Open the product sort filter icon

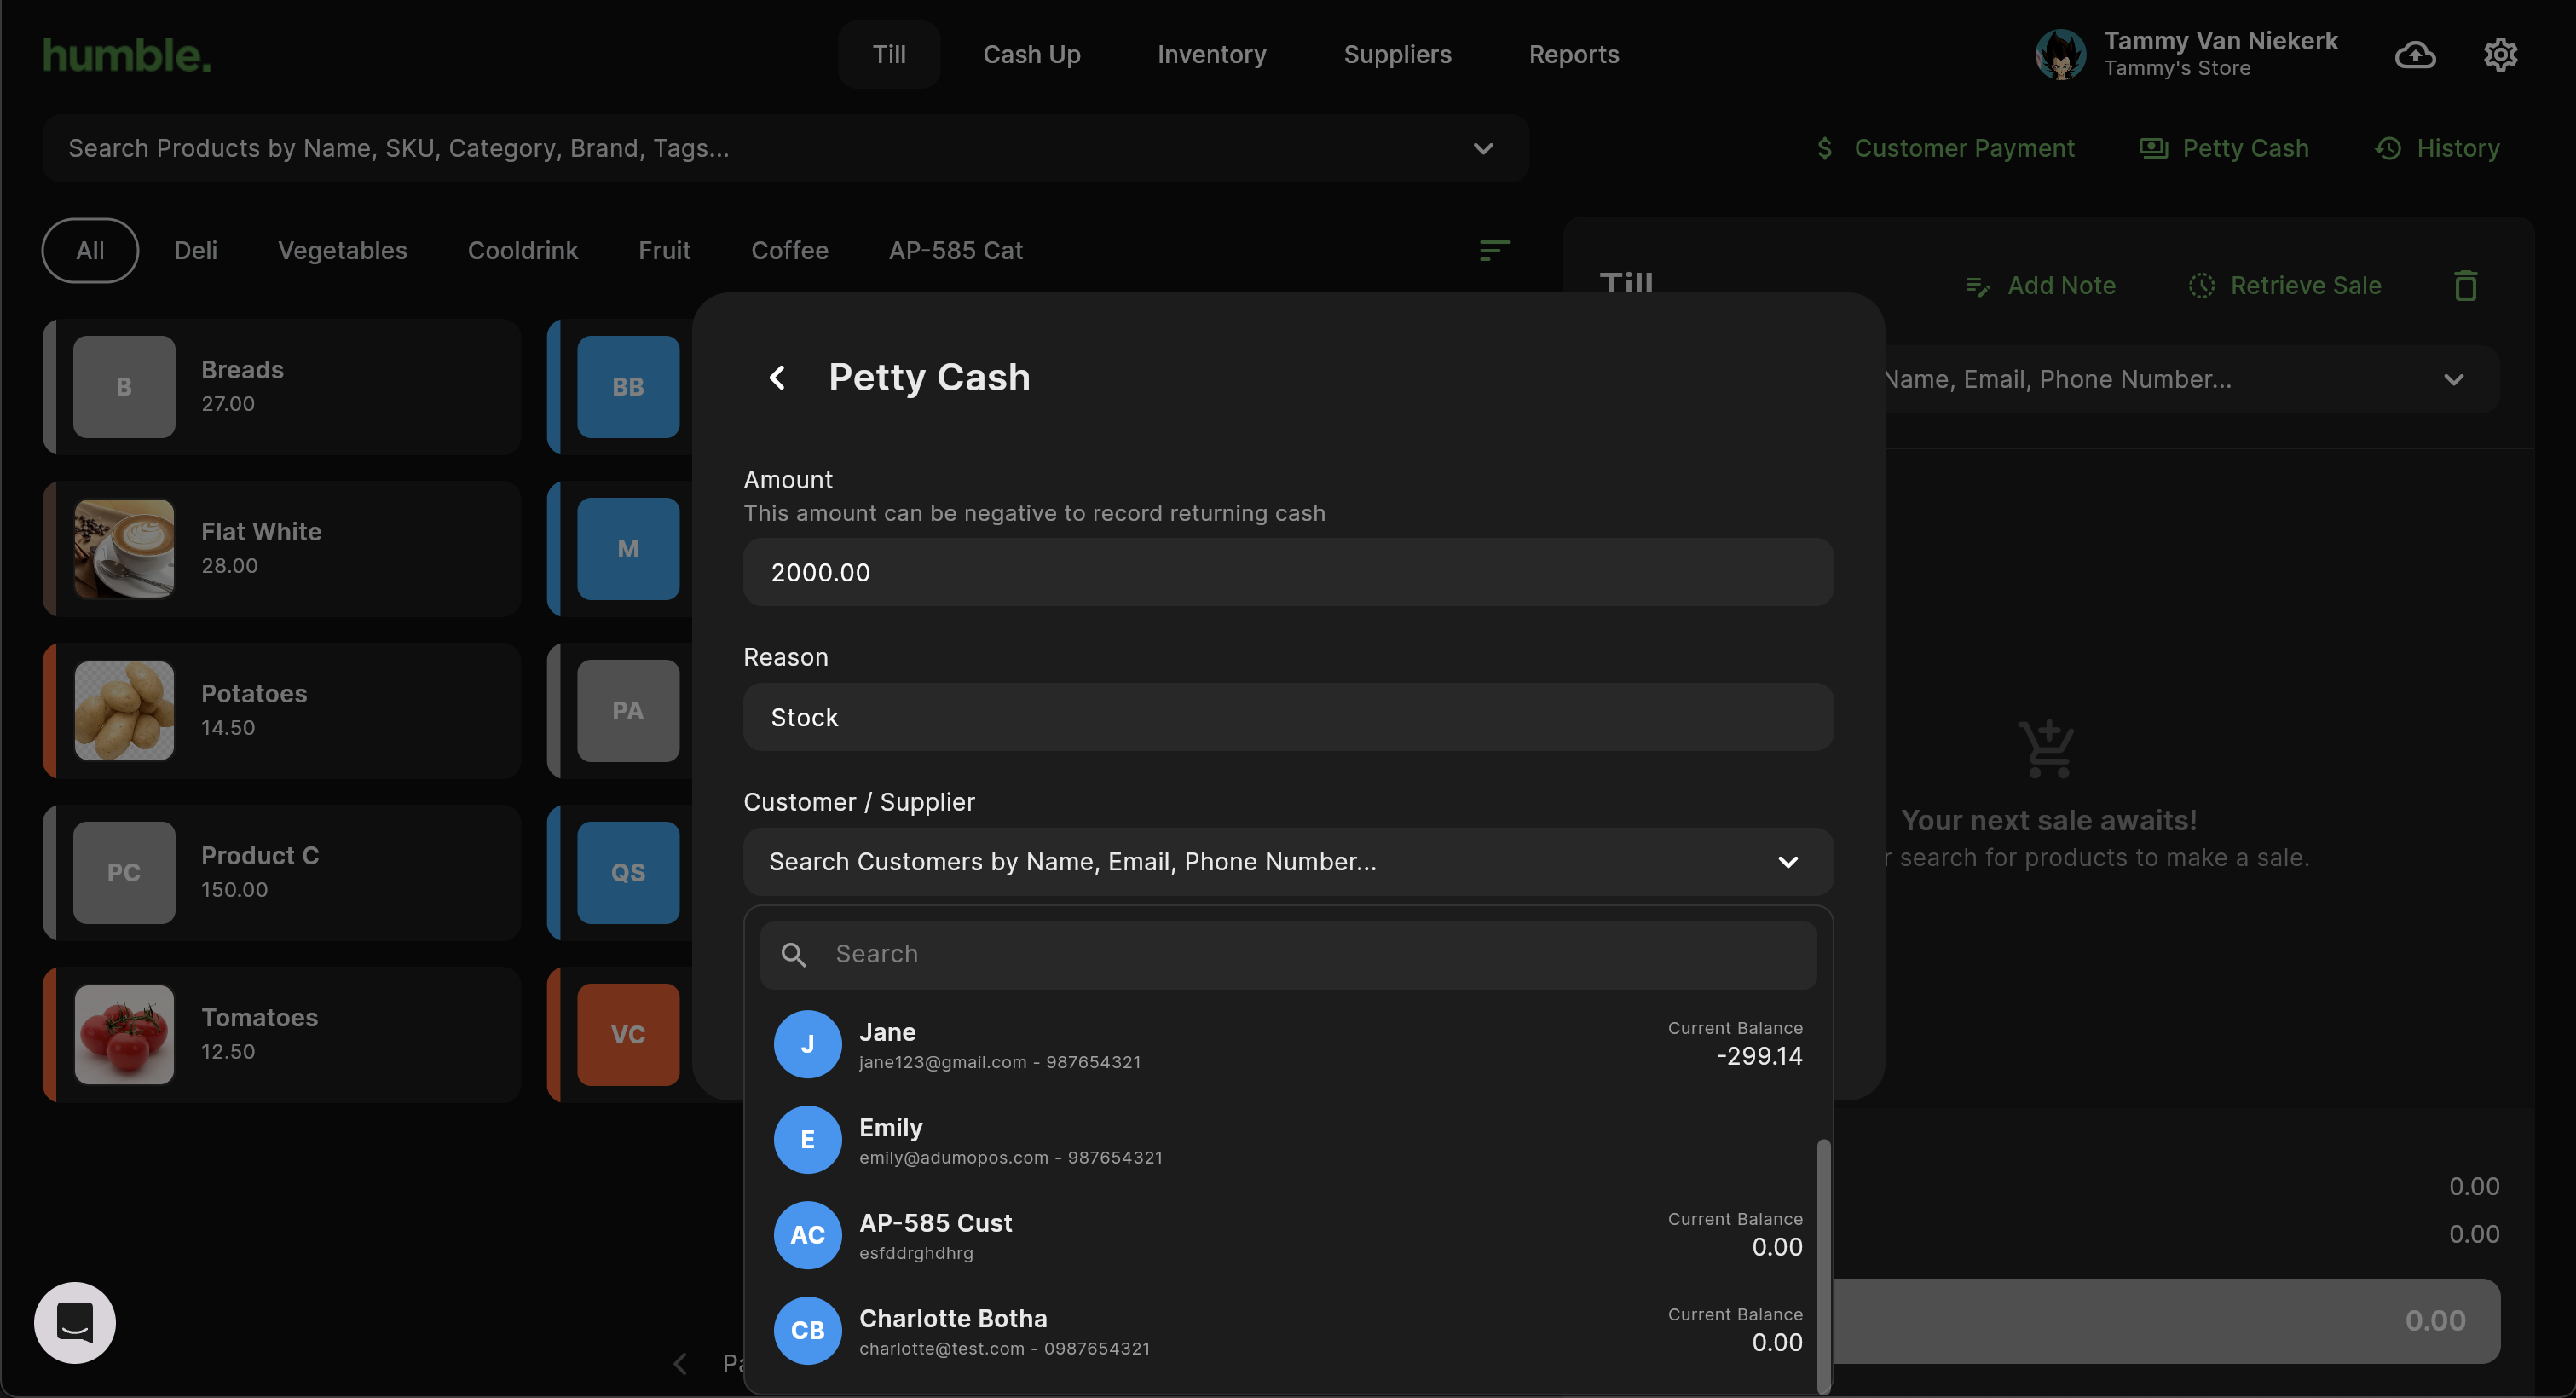(1494, 250)
